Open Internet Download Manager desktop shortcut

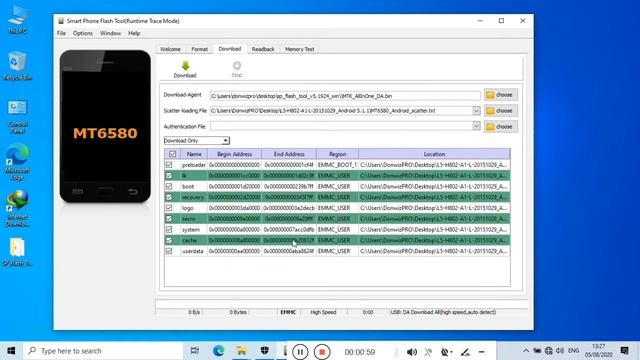tap(18, 209)
